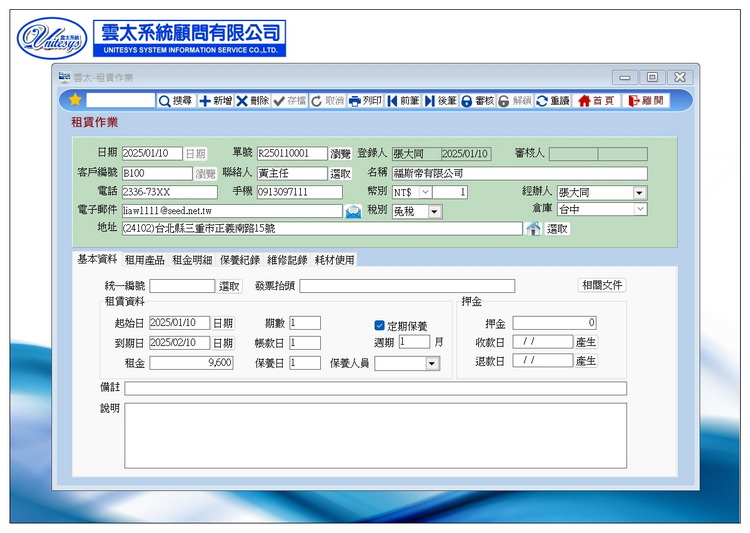Click 產生 button beside 退款日

click(586, 360)
